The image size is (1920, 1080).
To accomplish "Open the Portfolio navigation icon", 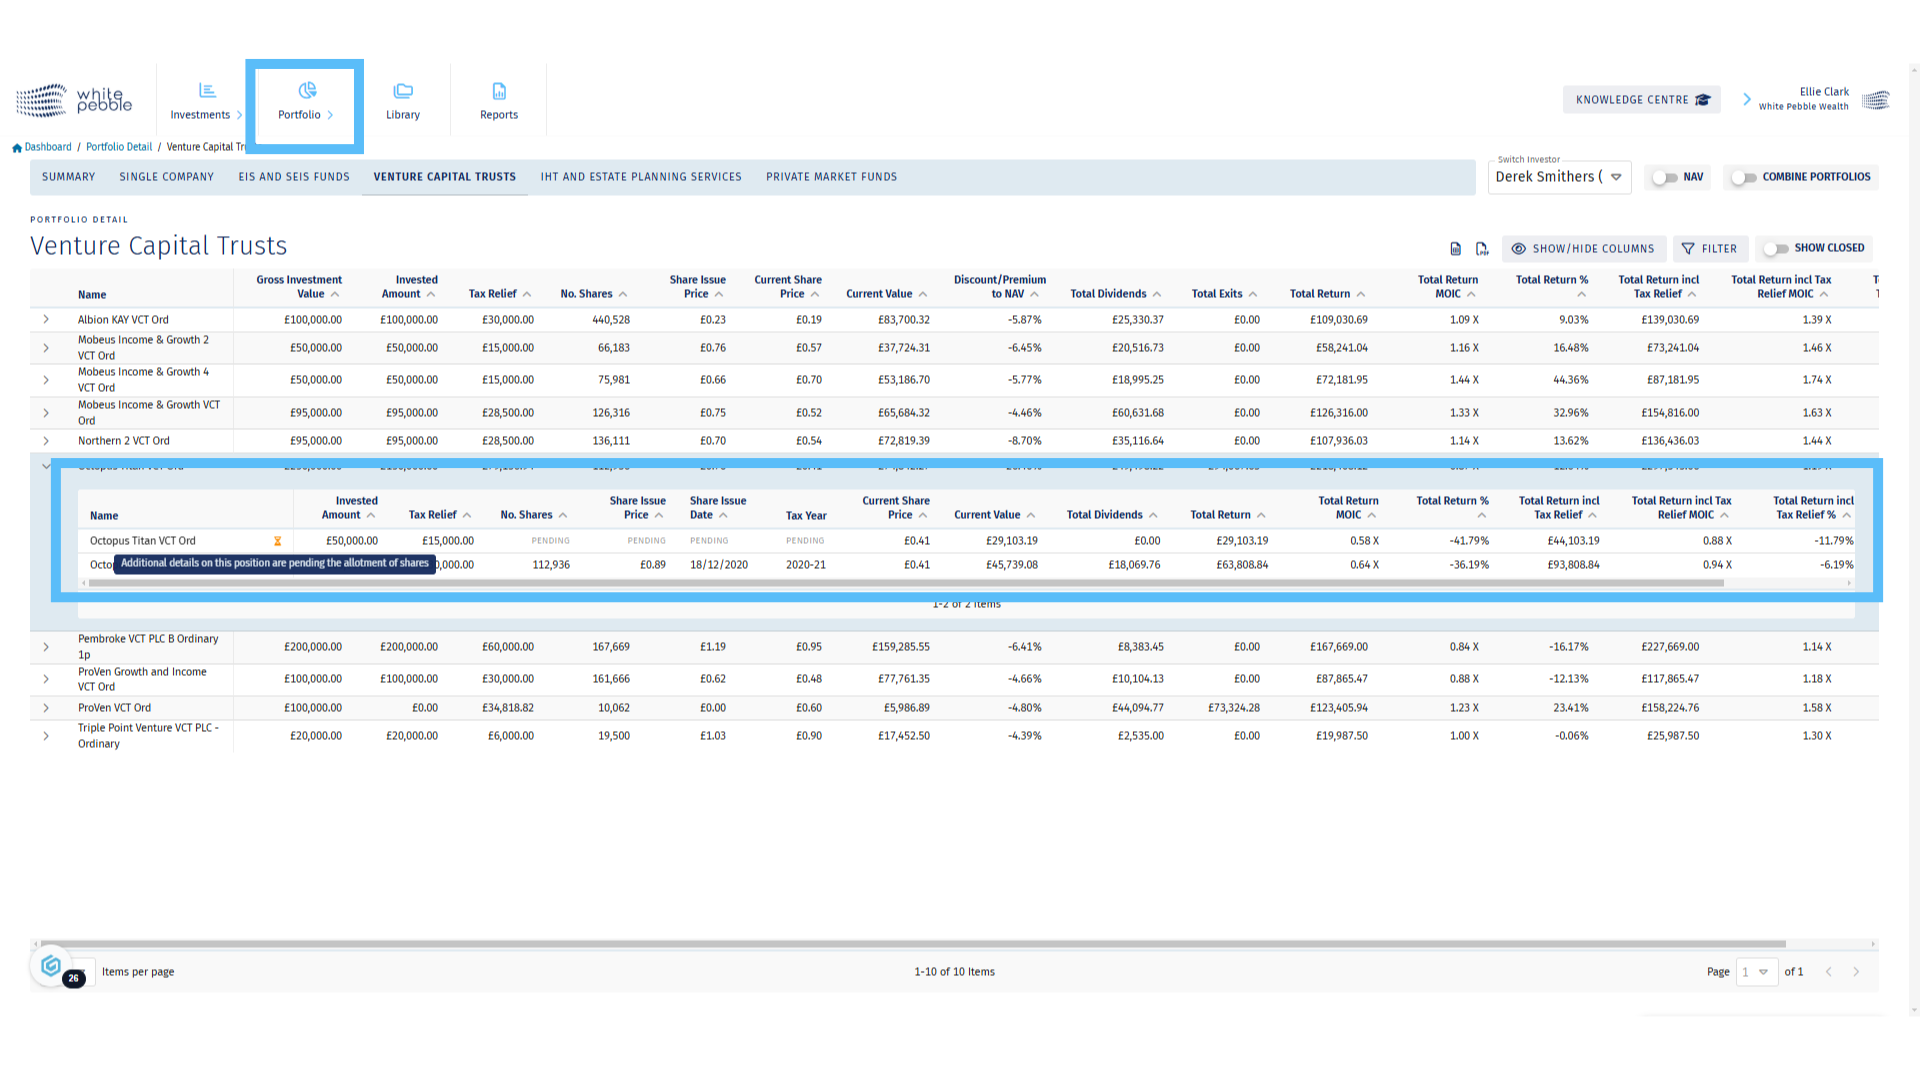I will click(x=307, y=91).
